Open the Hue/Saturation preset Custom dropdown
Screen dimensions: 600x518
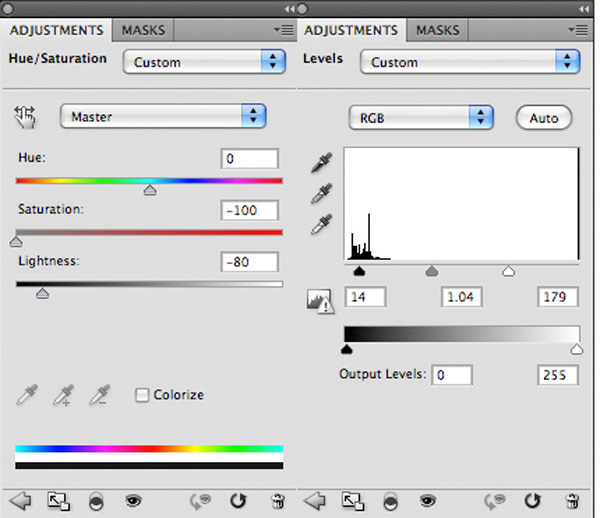coord(204,62)
